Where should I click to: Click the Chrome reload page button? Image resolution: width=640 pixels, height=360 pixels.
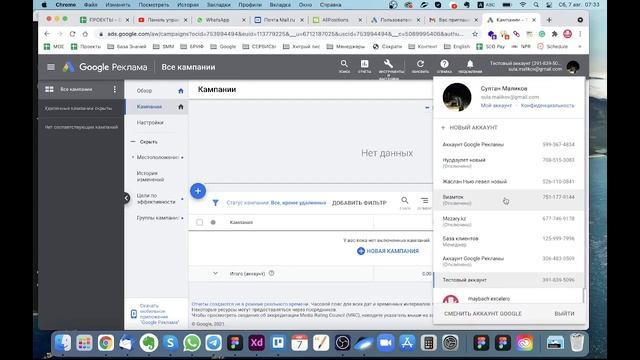pos(72,34)
